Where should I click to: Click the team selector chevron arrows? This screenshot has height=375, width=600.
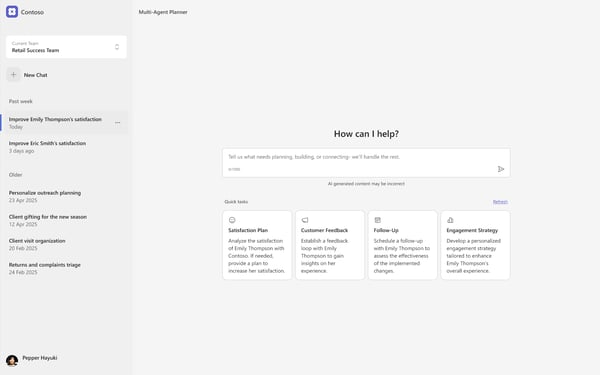(x=117, y=47)
